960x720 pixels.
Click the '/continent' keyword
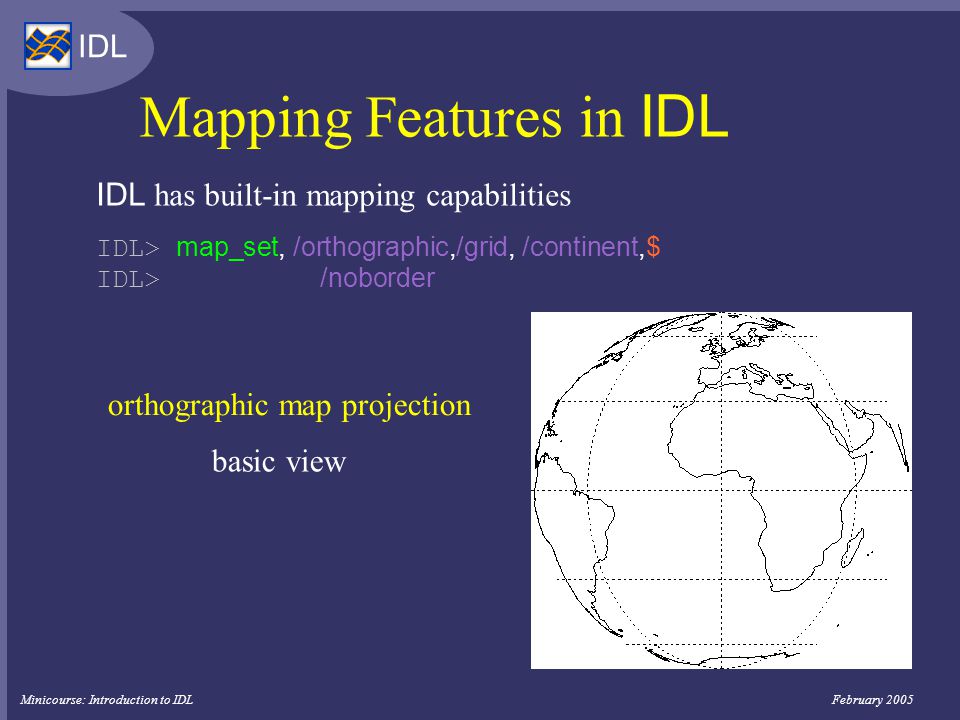click(x=580, y=247)
